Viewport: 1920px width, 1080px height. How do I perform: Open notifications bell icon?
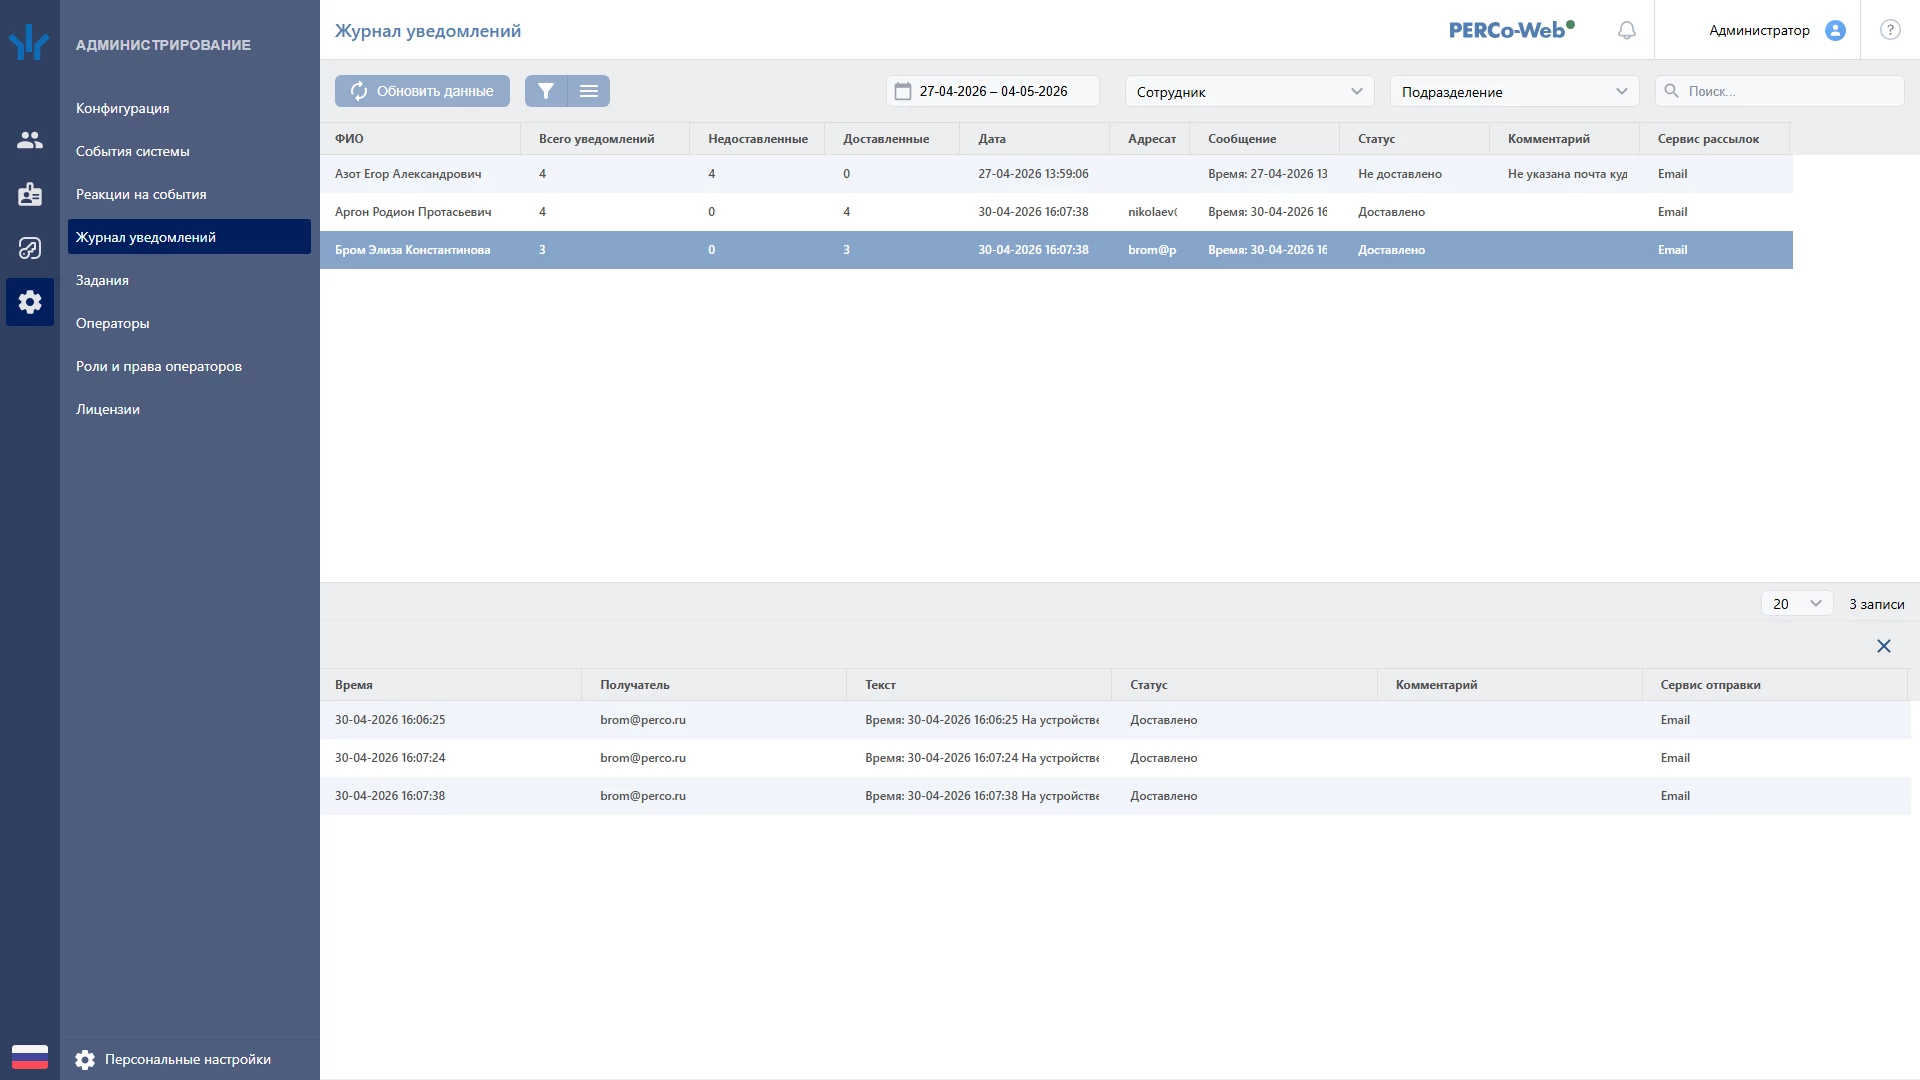click(1627, 30)
